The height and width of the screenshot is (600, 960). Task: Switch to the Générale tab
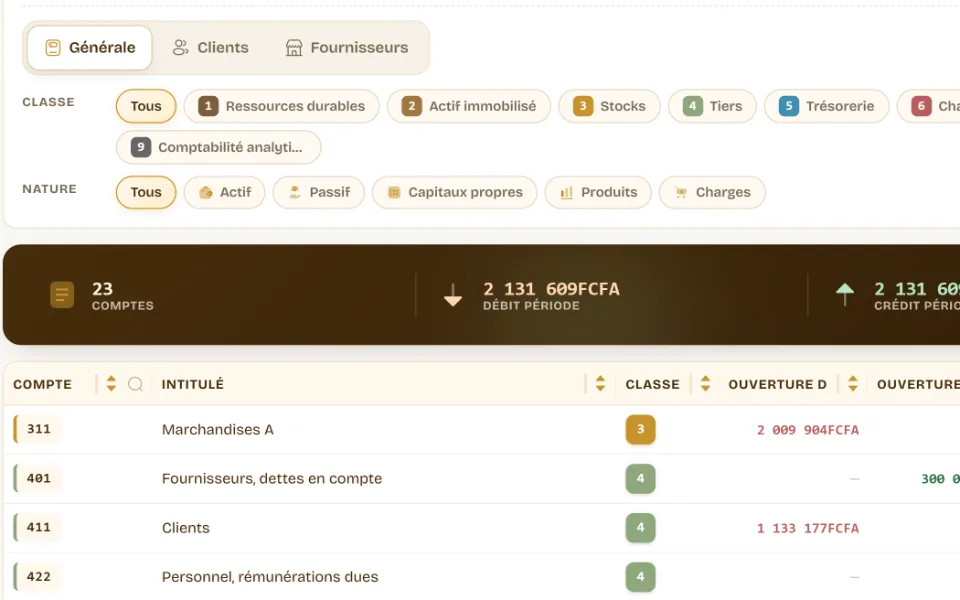90,48
